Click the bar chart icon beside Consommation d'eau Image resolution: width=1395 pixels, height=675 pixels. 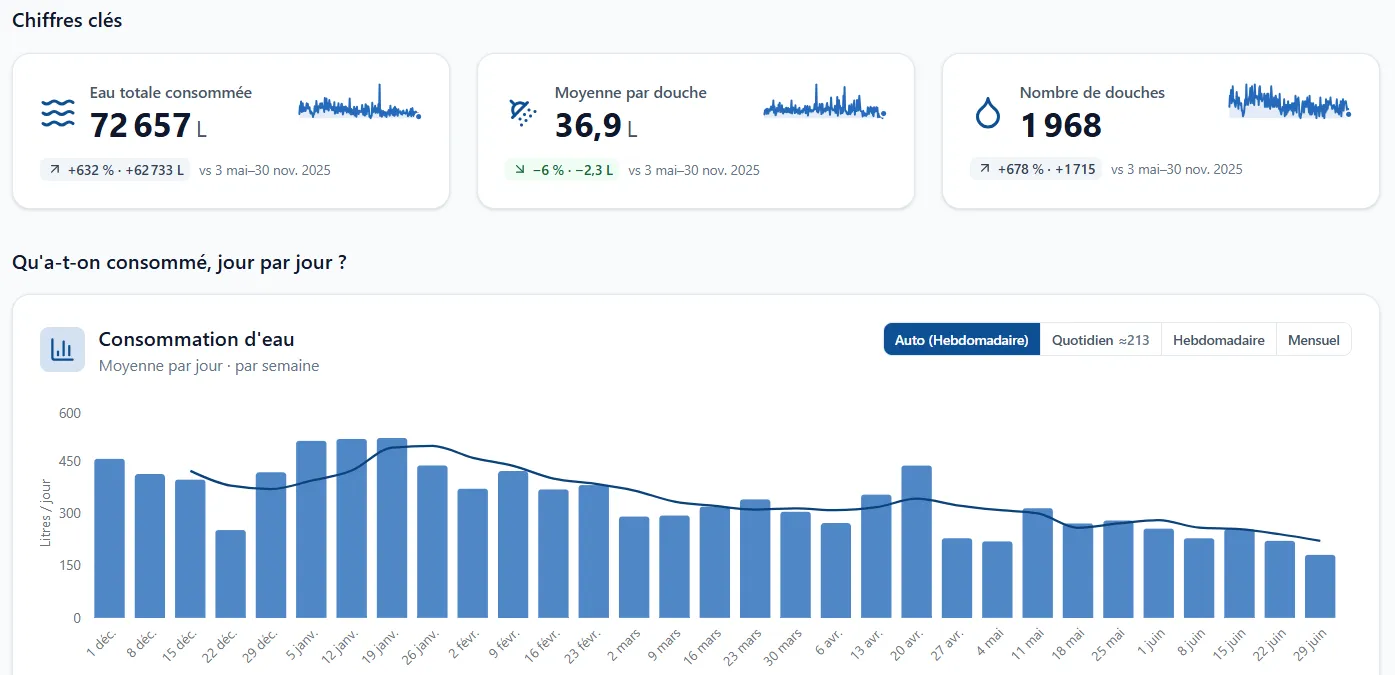[x=62, y=349]
